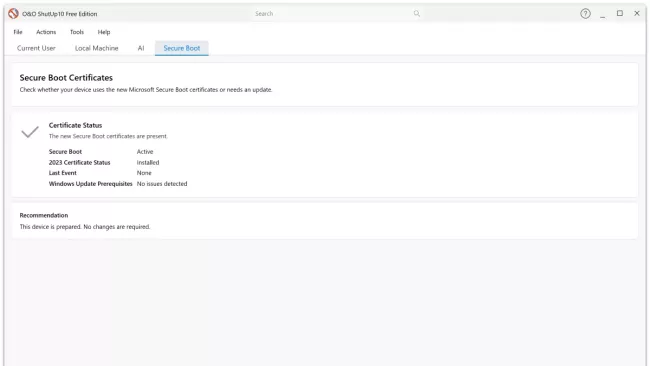The width and height of the screenshot is (650, 366).
Task: Click the 'Last Event' label
Action: pyautogui.click(x=63, y=173)
